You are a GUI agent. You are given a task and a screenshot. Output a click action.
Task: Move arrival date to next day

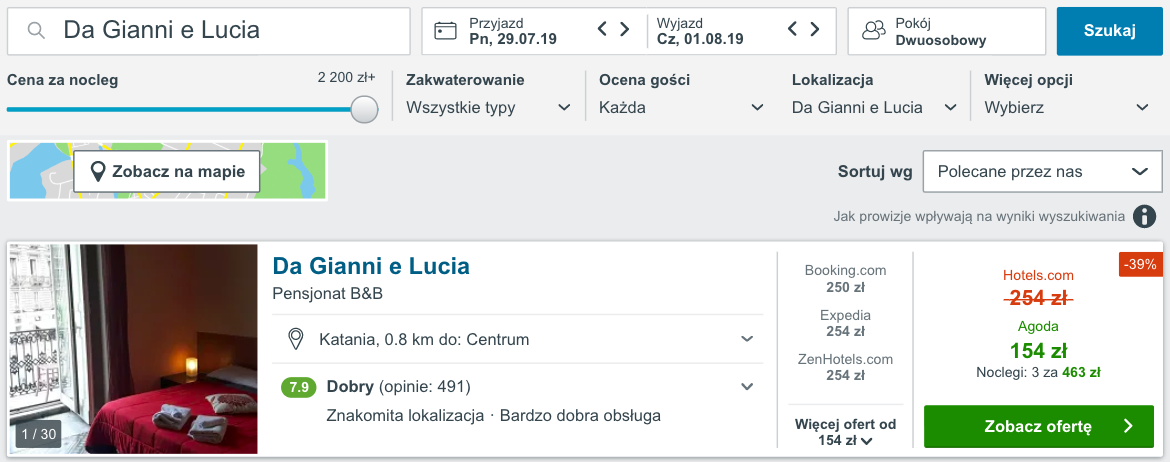[x=625, y=29]
